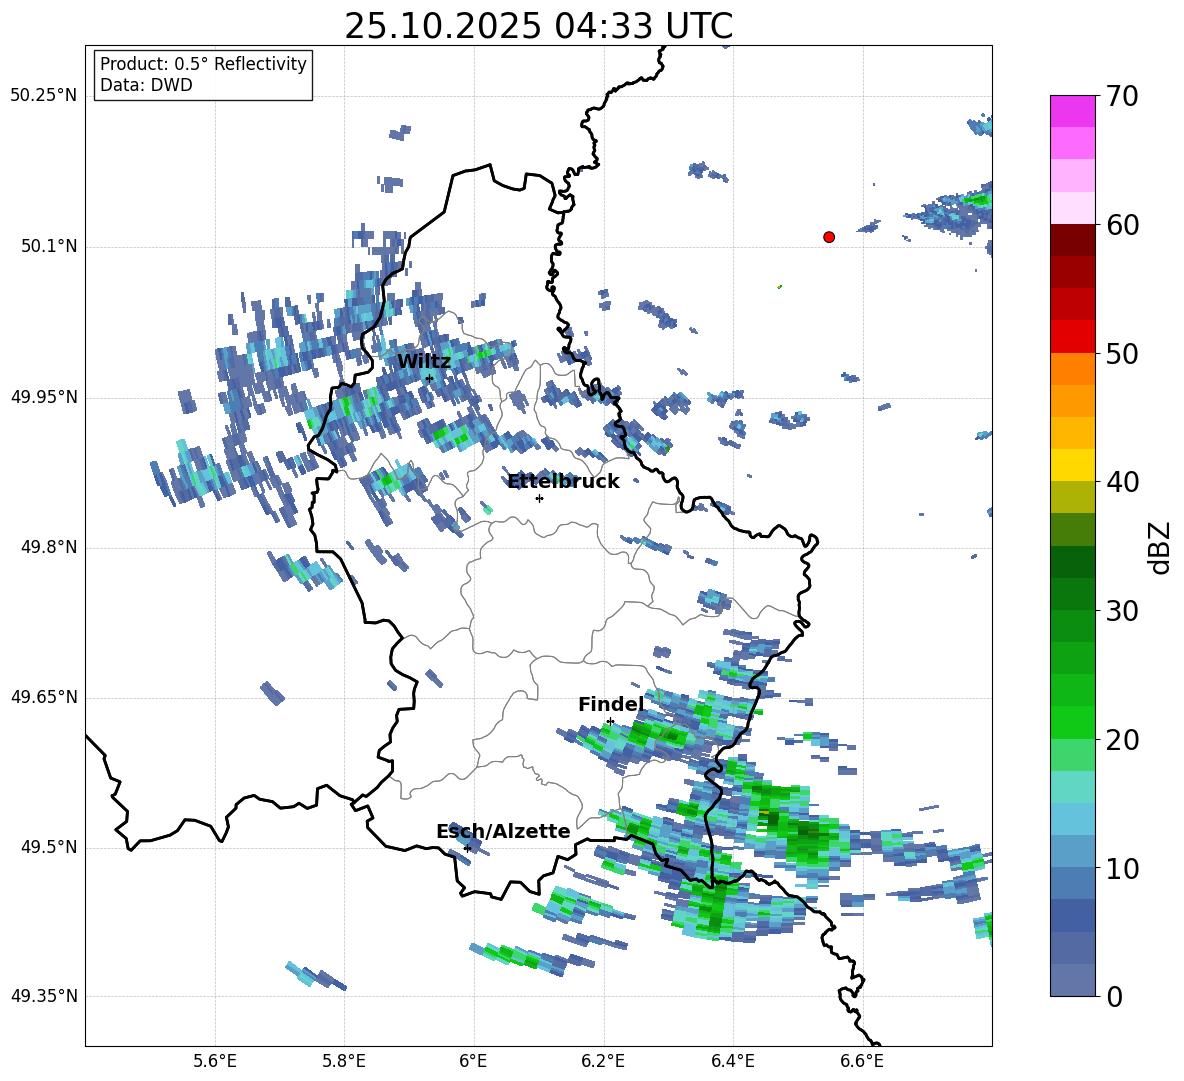The height and width of the screenshot is (1081, 1184).
Task: Click the Esch/Alzette city label
Action: point(503,831)
